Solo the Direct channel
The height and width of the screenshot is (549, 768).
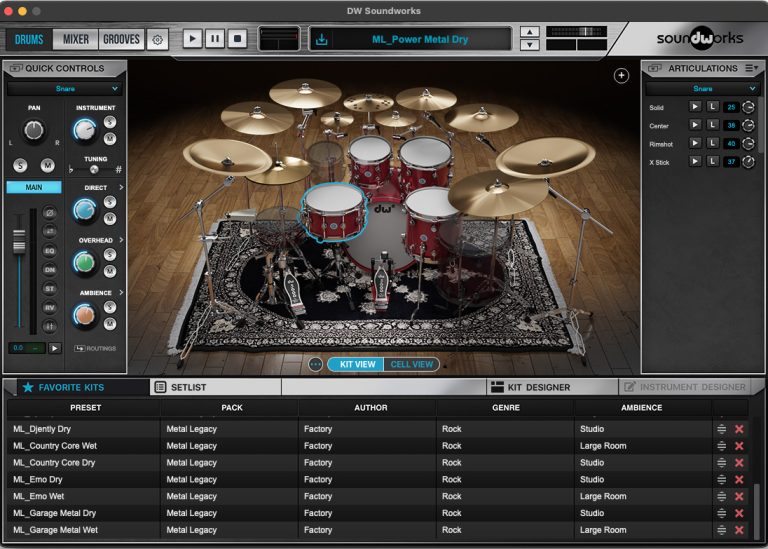point(110,202)
